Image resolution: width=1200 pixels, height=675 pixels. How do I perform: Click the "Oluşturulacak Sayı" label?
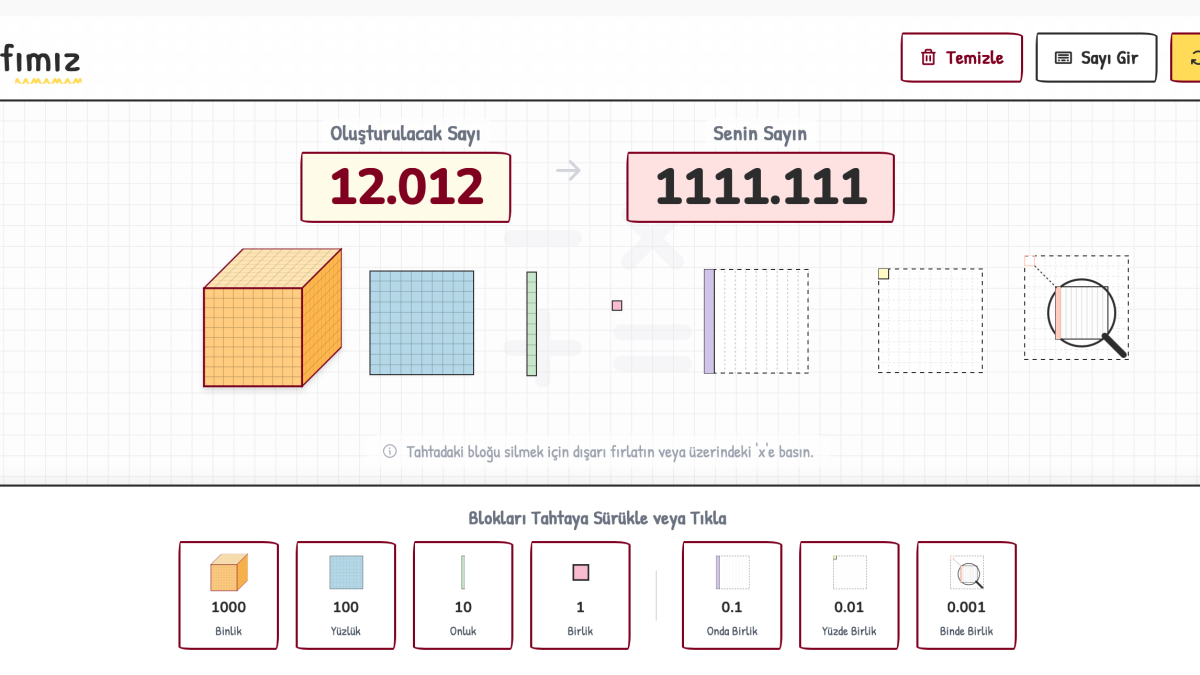[406, 133]
